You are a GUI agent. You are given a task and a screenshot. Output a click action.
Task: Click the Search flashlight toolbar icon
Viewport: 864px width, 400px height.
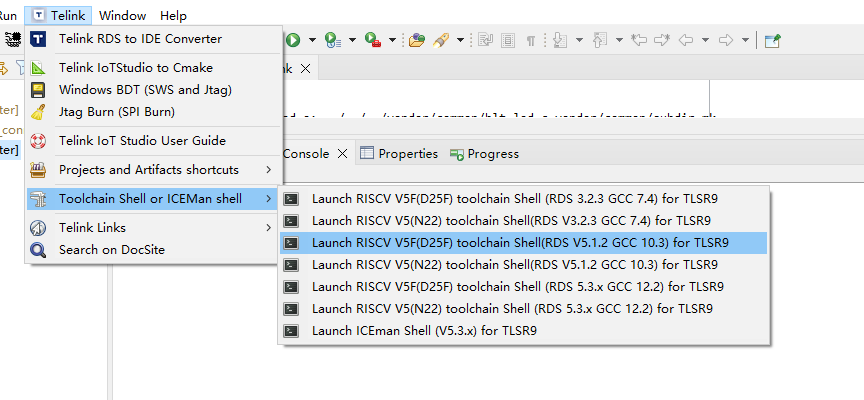point(441,40)
